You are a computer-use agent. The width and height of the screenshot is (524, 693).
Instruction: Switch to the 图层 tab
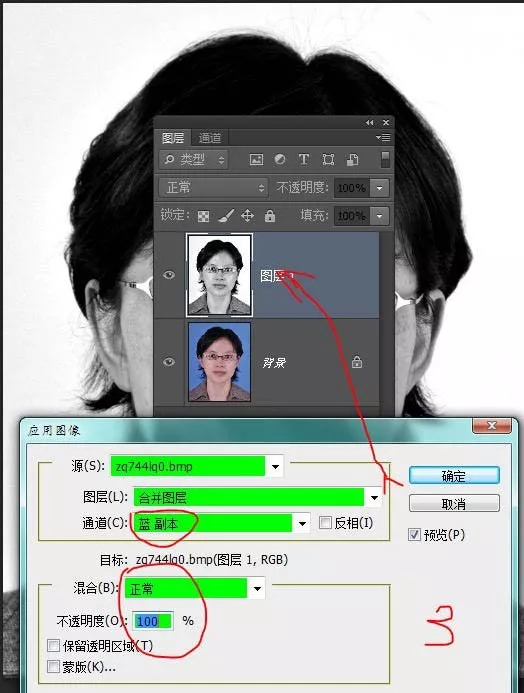(x=173, y=138)
